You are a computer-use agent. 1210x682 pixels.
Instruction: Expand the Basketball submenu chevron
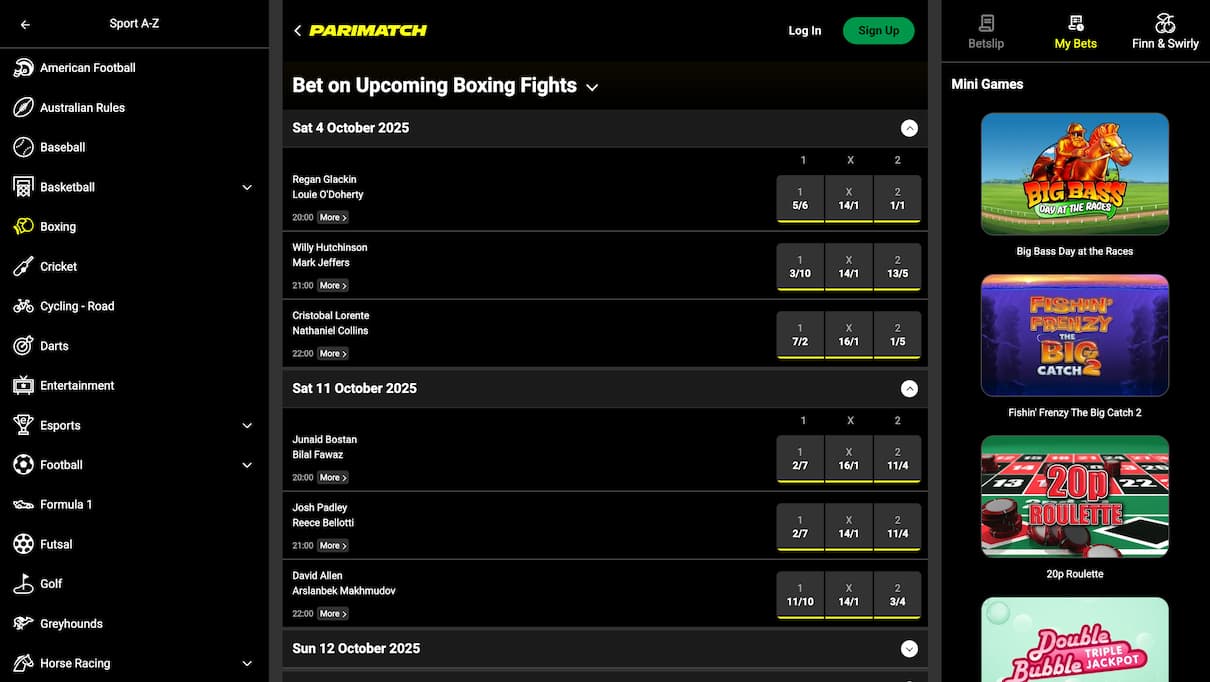pyautogui.click(x=247, y=187)
